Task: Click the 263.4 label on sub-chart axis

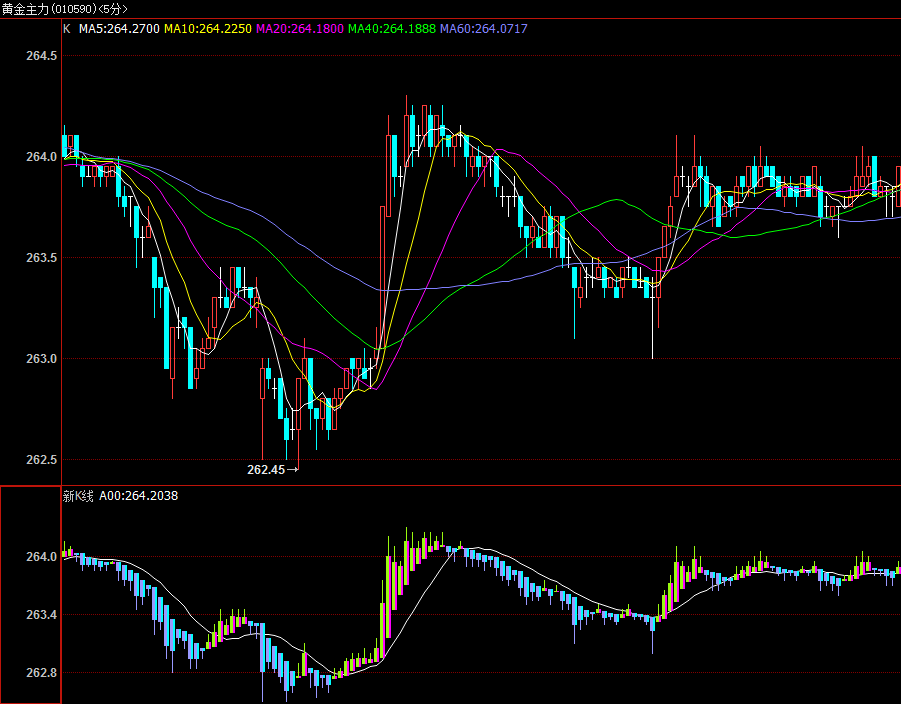Action: 41,615
